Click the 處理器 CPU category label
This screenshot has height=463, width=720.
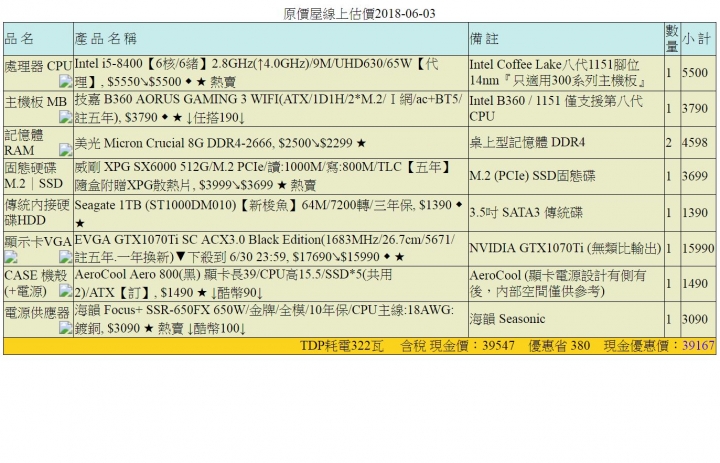[x=38, y=66]
